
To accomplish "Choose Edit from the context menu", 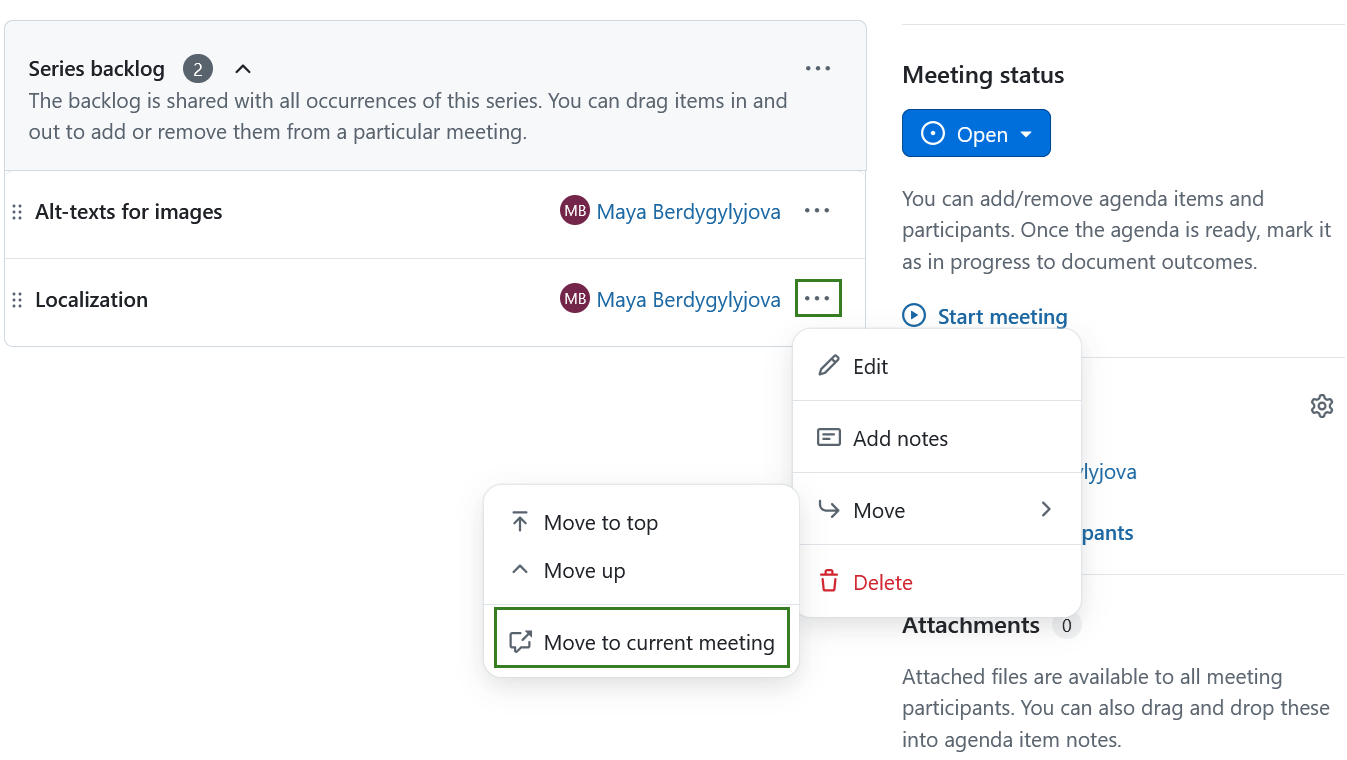I will click(x=870, y=366).
